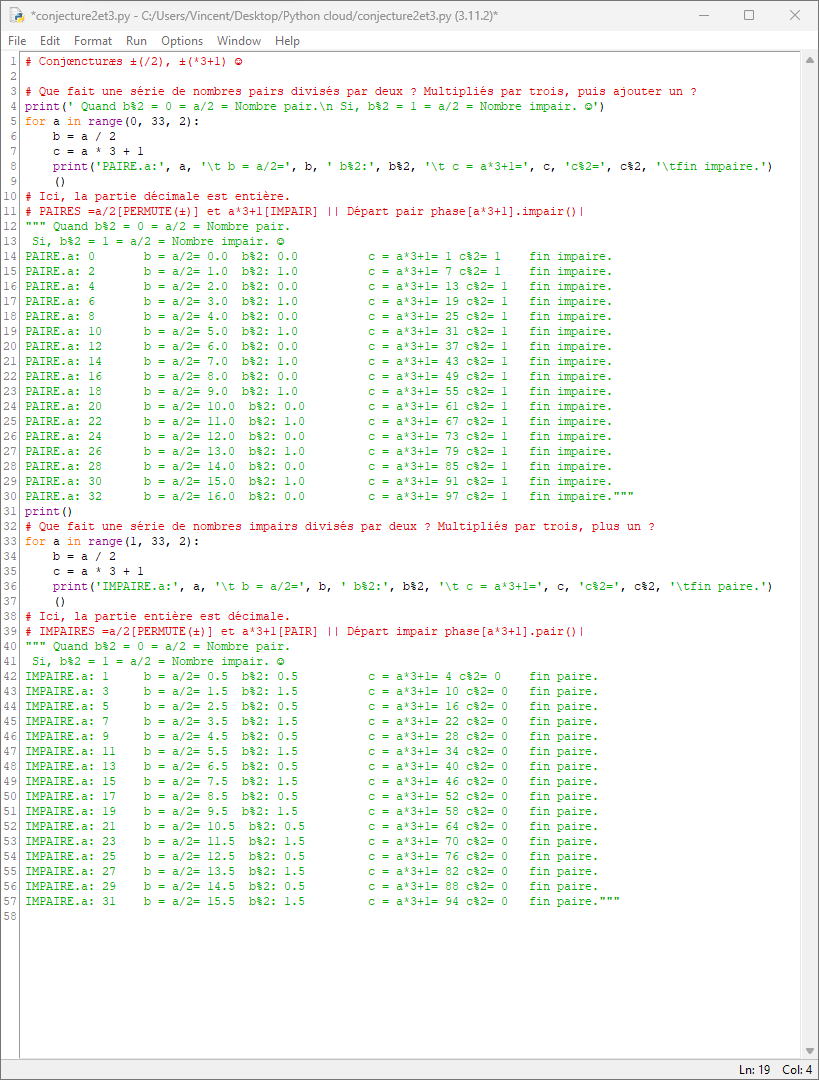Viewport: 819px width, 1080px height.
Task: Open the Edit menu
Action: tap(50, 41)
